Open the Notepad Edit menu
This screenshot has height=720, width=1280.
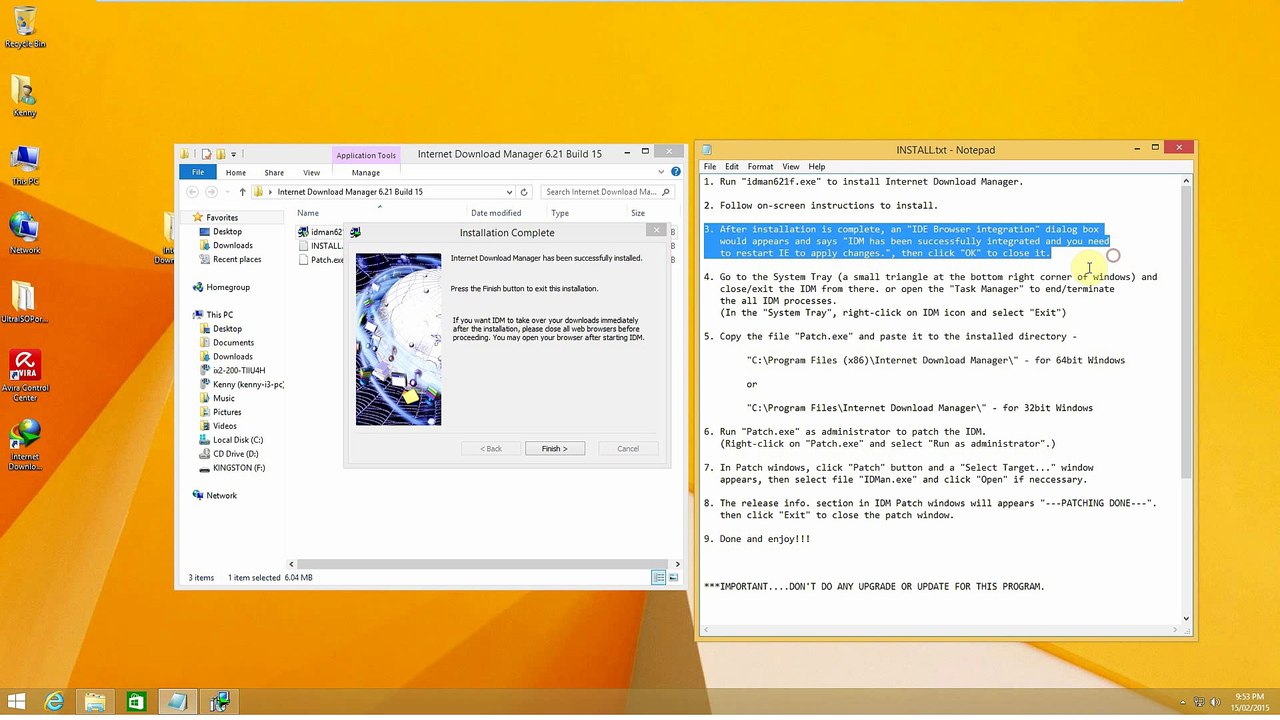click(x=732, y=166)
